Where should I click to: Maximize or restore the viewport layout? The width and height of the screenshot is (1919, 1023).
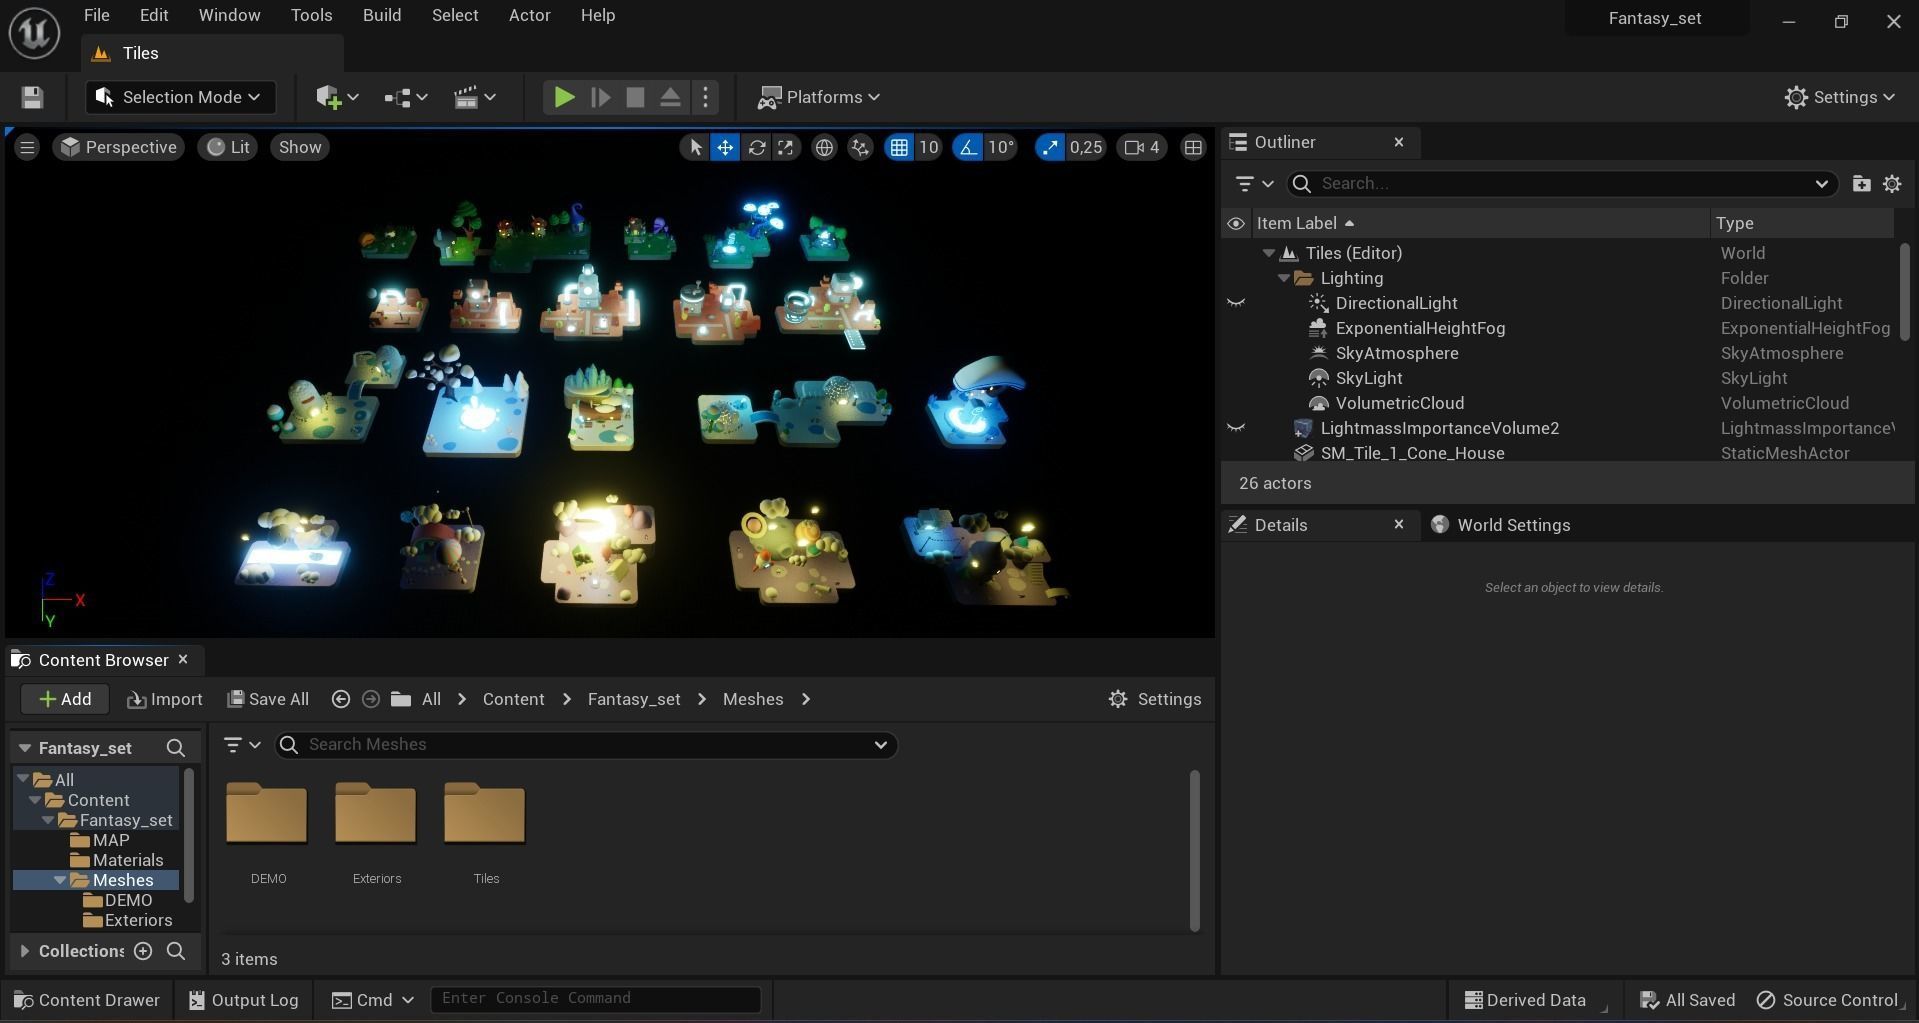point(1193,148)
